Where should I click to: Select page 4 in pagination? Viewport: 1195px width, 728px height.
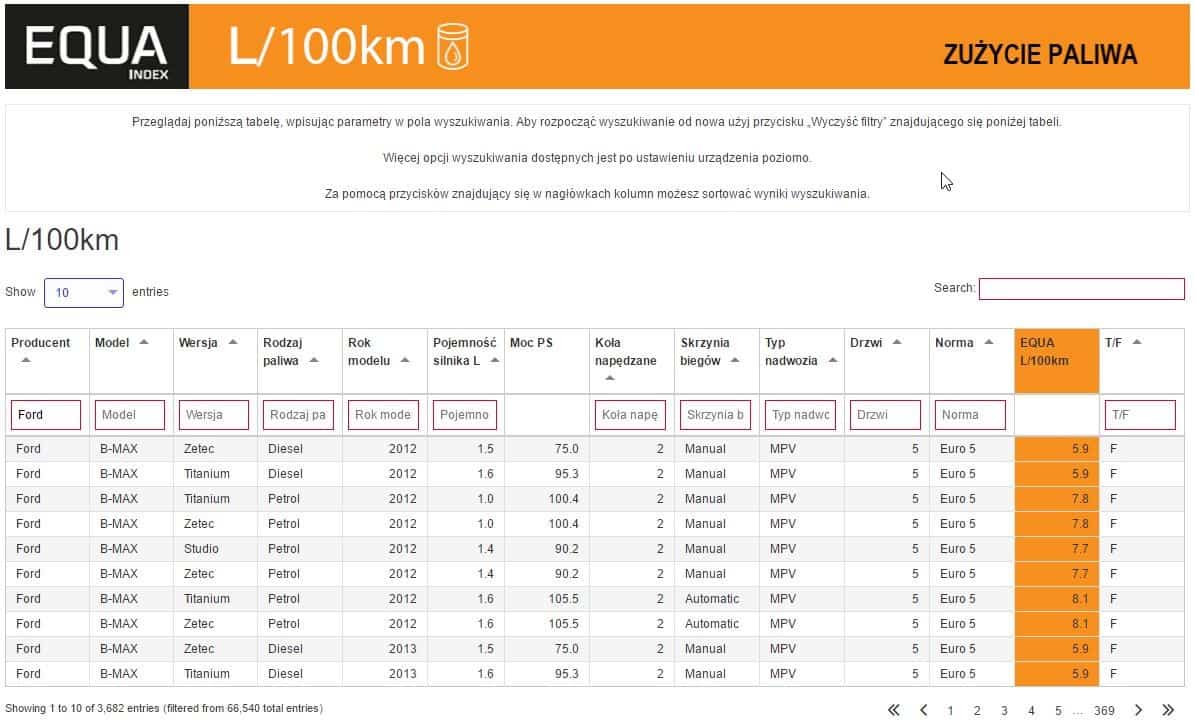coord(1031,711)
